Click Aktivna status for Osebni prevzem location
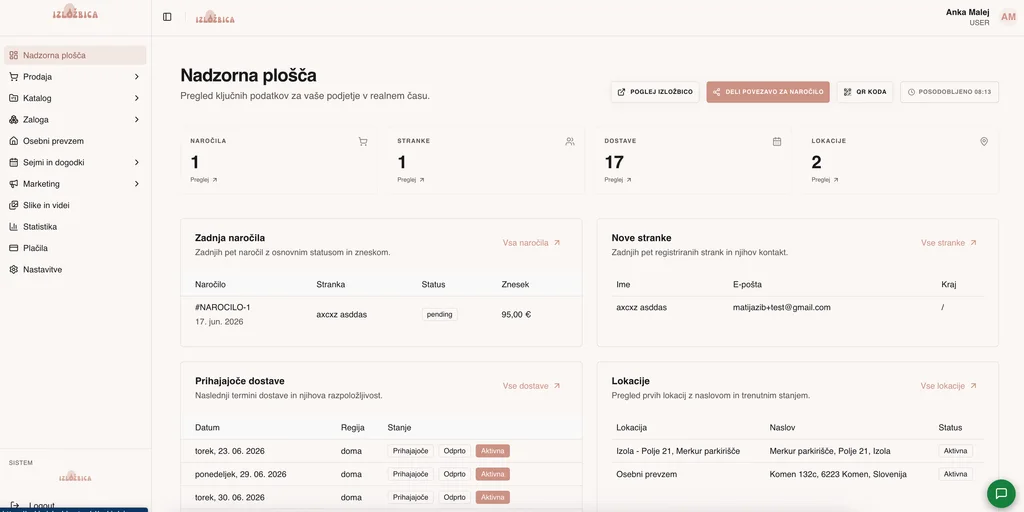1024x512 pixels. 955,474
